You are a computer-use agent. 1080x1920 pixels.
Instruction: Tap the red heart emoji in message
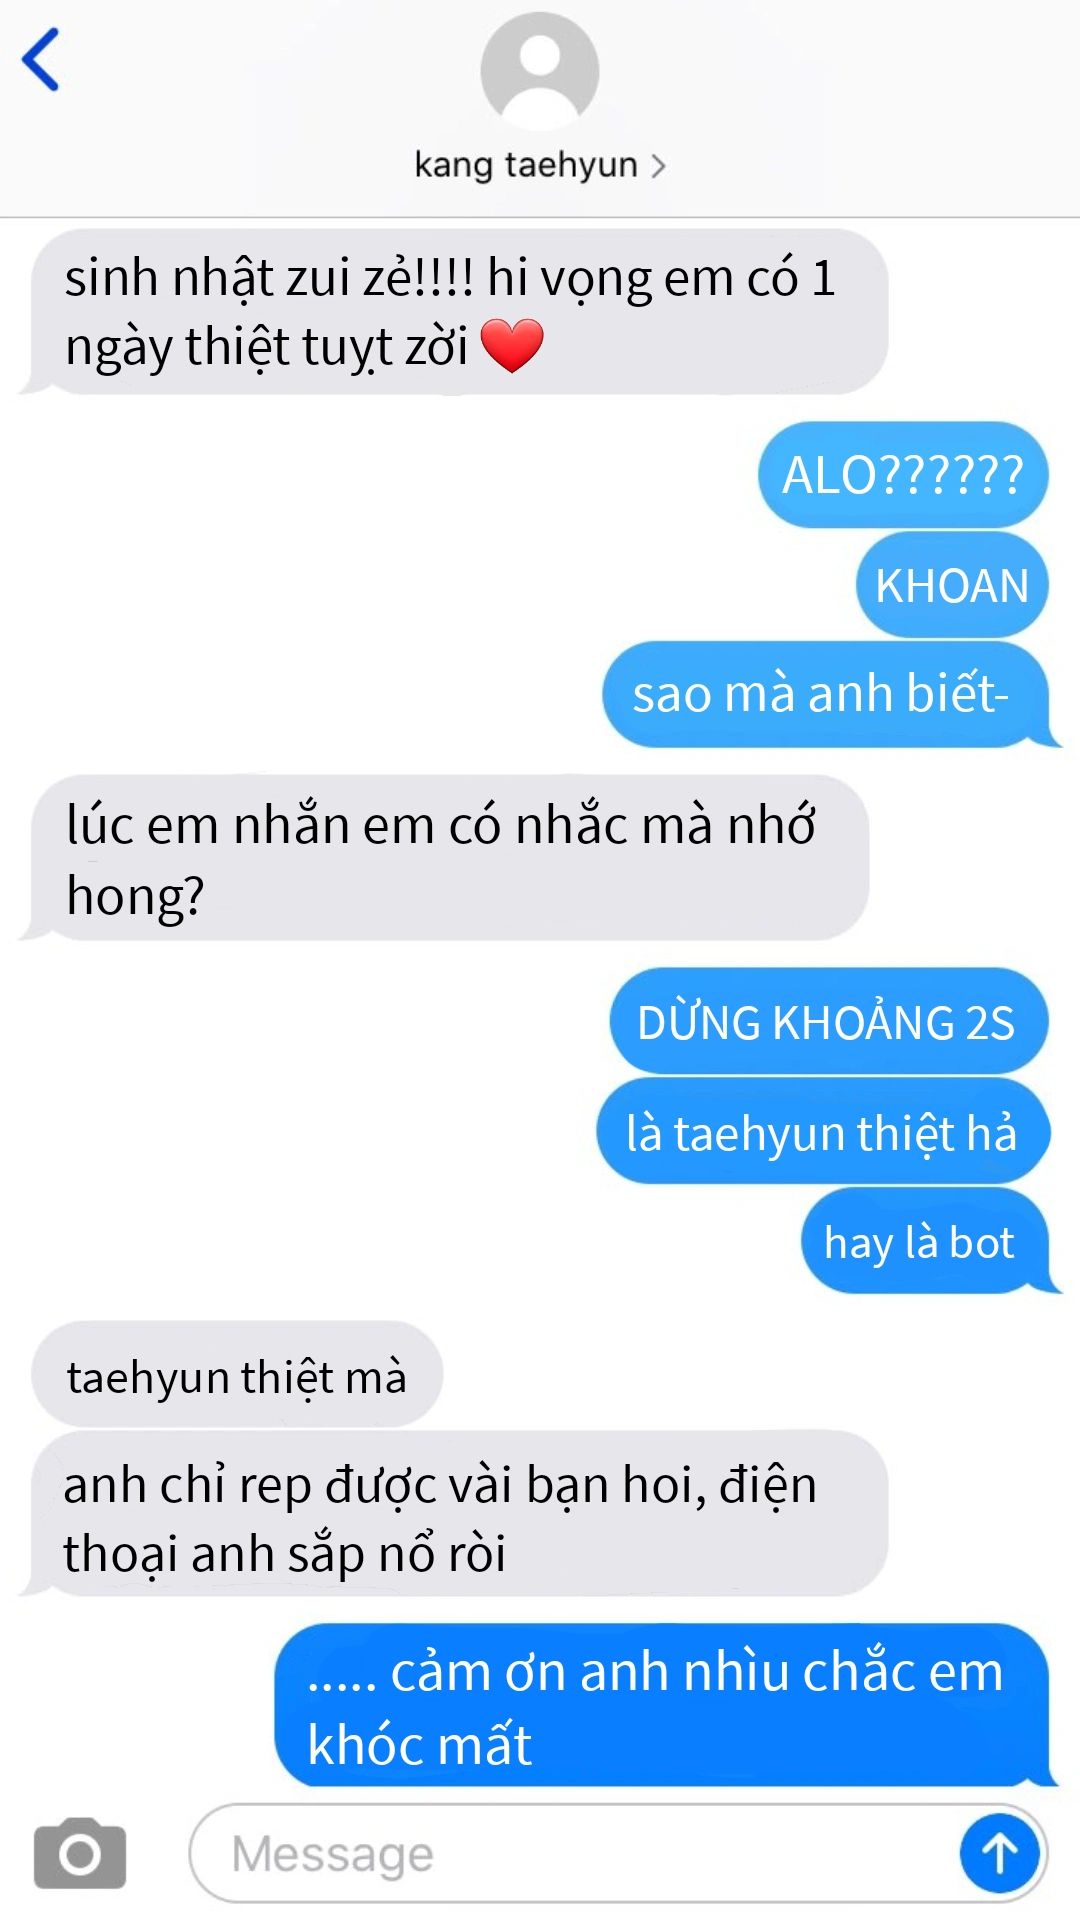click(512, 346)
